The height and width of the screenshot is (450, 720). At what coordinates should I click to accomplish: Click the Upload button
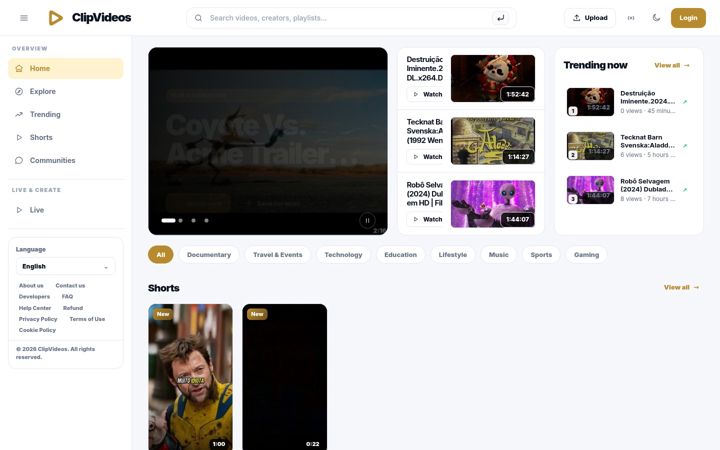[x=590, y=18]
